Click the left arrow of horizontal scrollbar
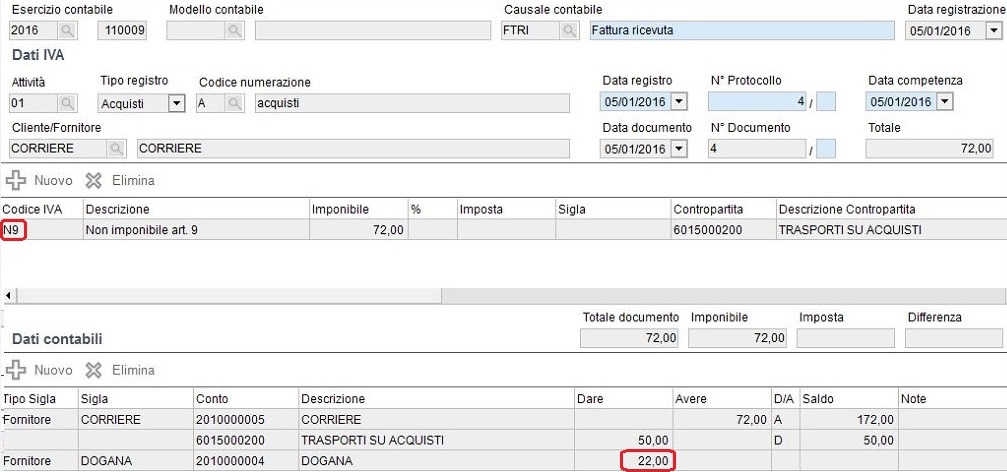The width and height of the screenshot is (1007, 472). [x=8, y=295]
